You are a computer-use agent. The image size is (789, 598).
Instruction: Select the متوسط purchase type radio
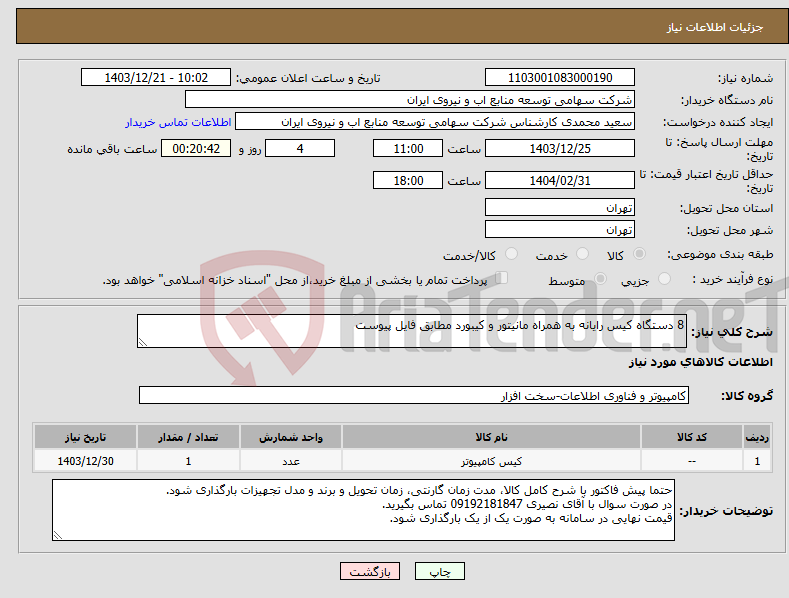click(600, 279)
